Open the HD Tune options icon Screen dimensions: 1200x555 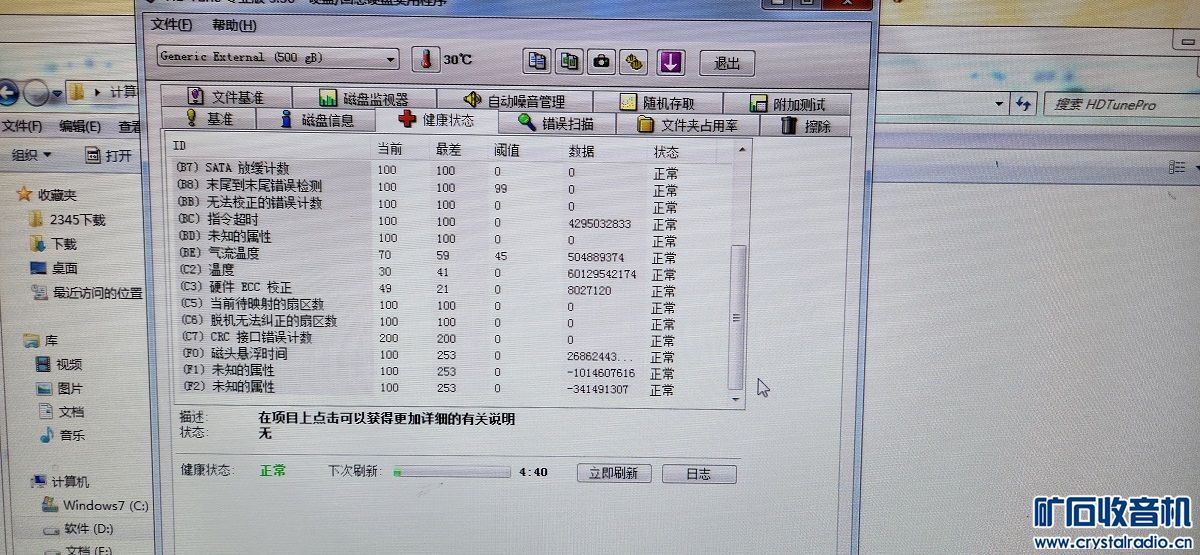click(x=634, y=61)
